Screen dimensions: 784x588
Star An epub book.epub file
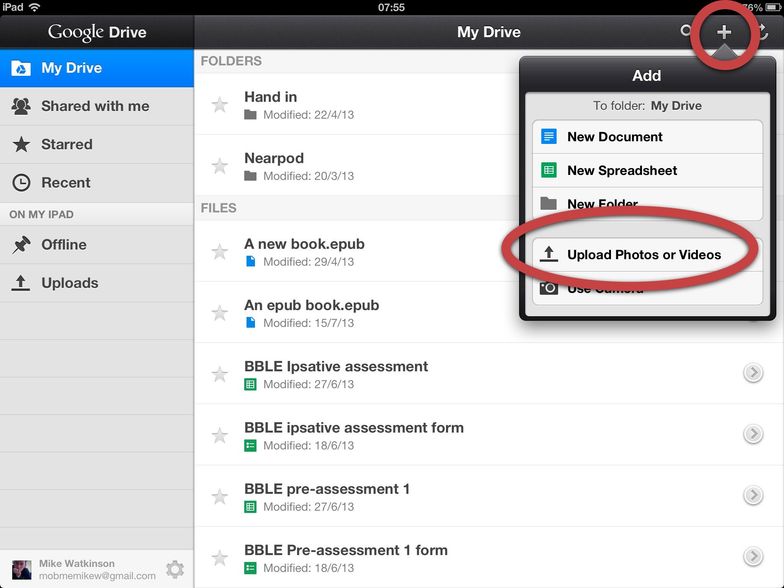tap(219, 313)
